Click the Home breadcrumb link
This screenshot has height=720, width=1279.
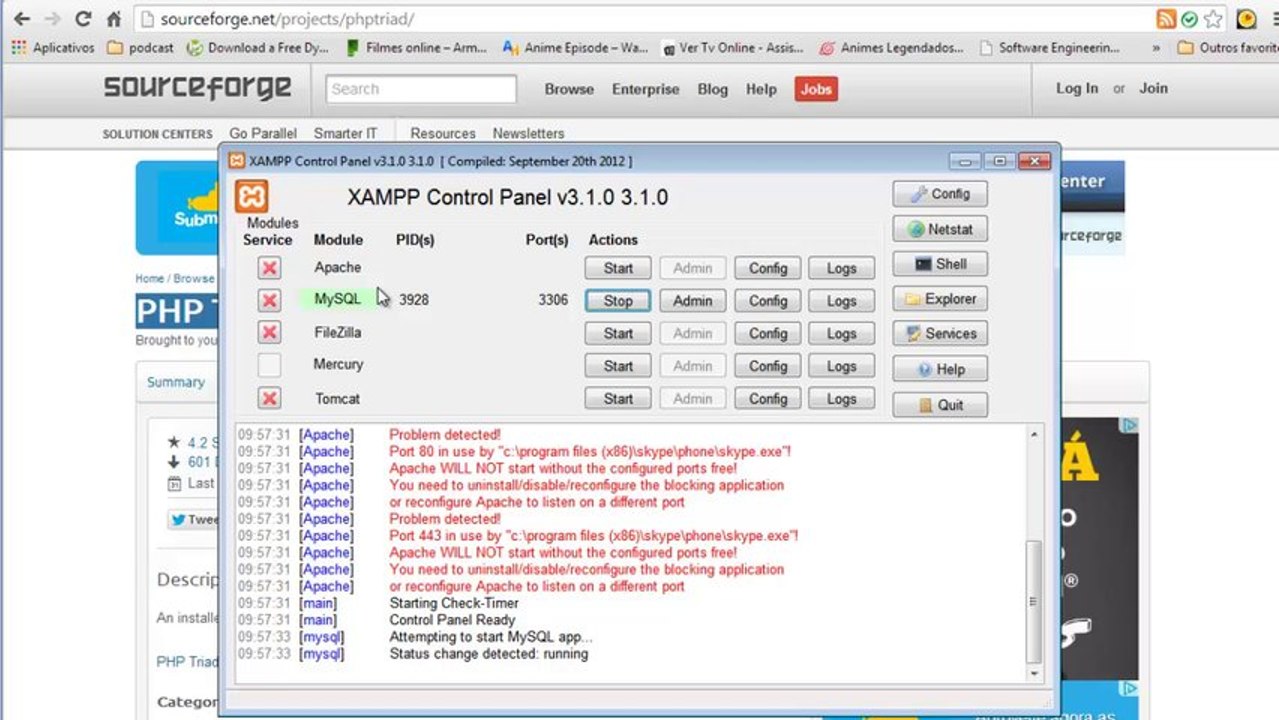[x=149, y=278]
